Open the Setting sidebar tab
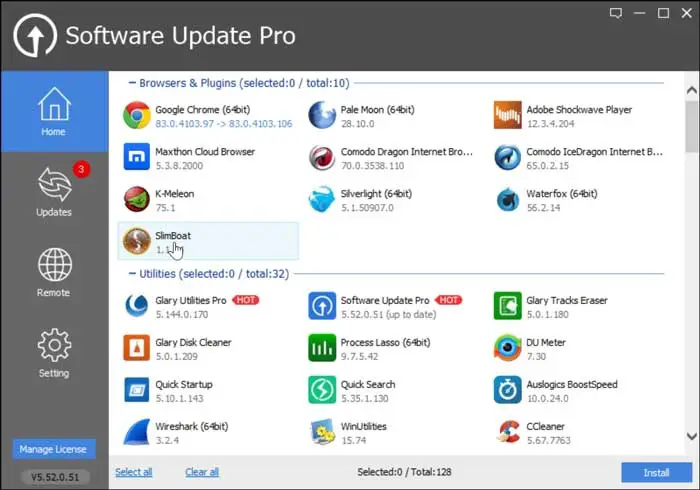 coord(54,353)
